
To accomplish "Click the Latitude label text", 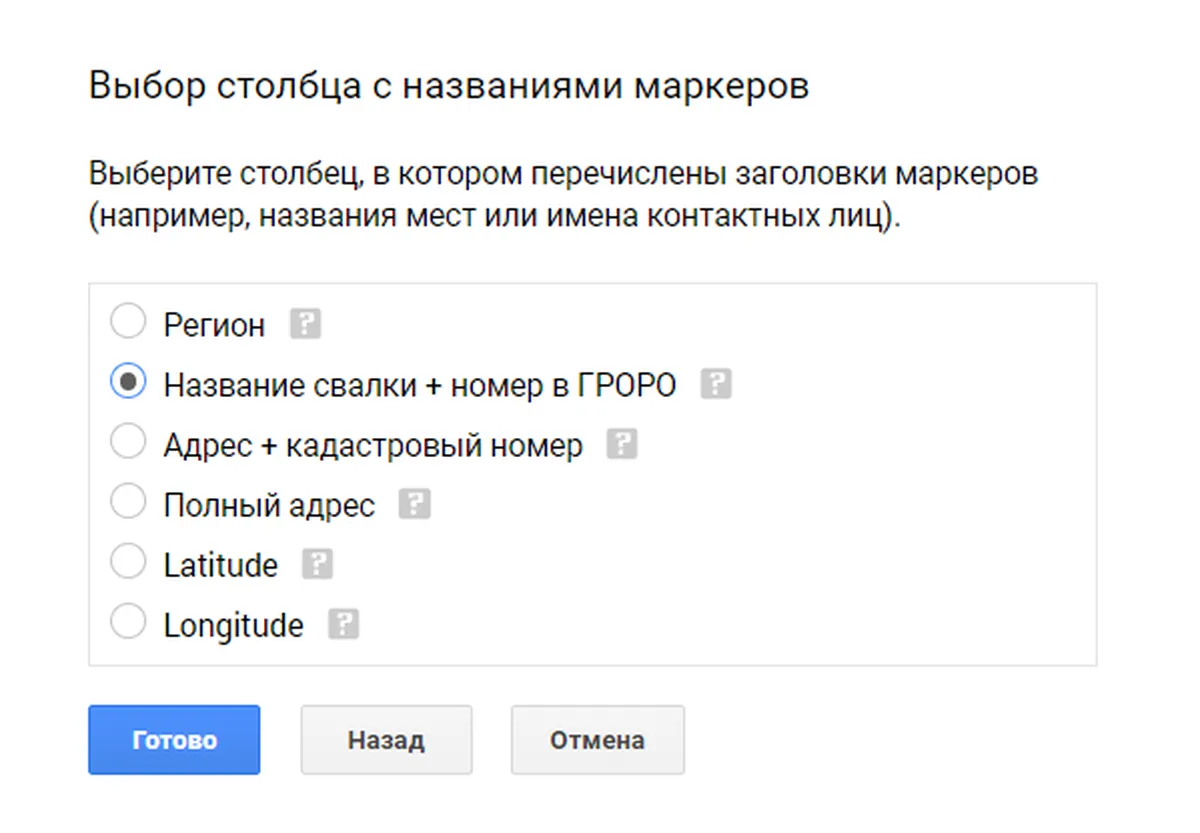I will pos(220,566).
